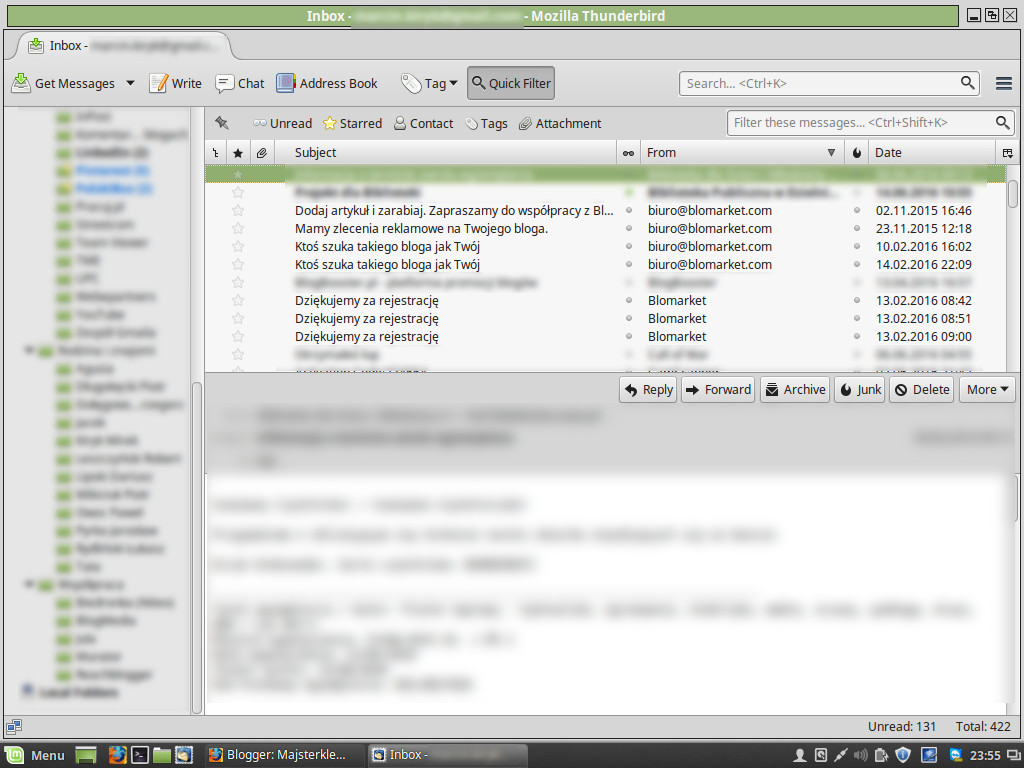This screenshot has height=768, width=1024.
Task: Toggle the Quick Filter bar
Action: [511, 83]
